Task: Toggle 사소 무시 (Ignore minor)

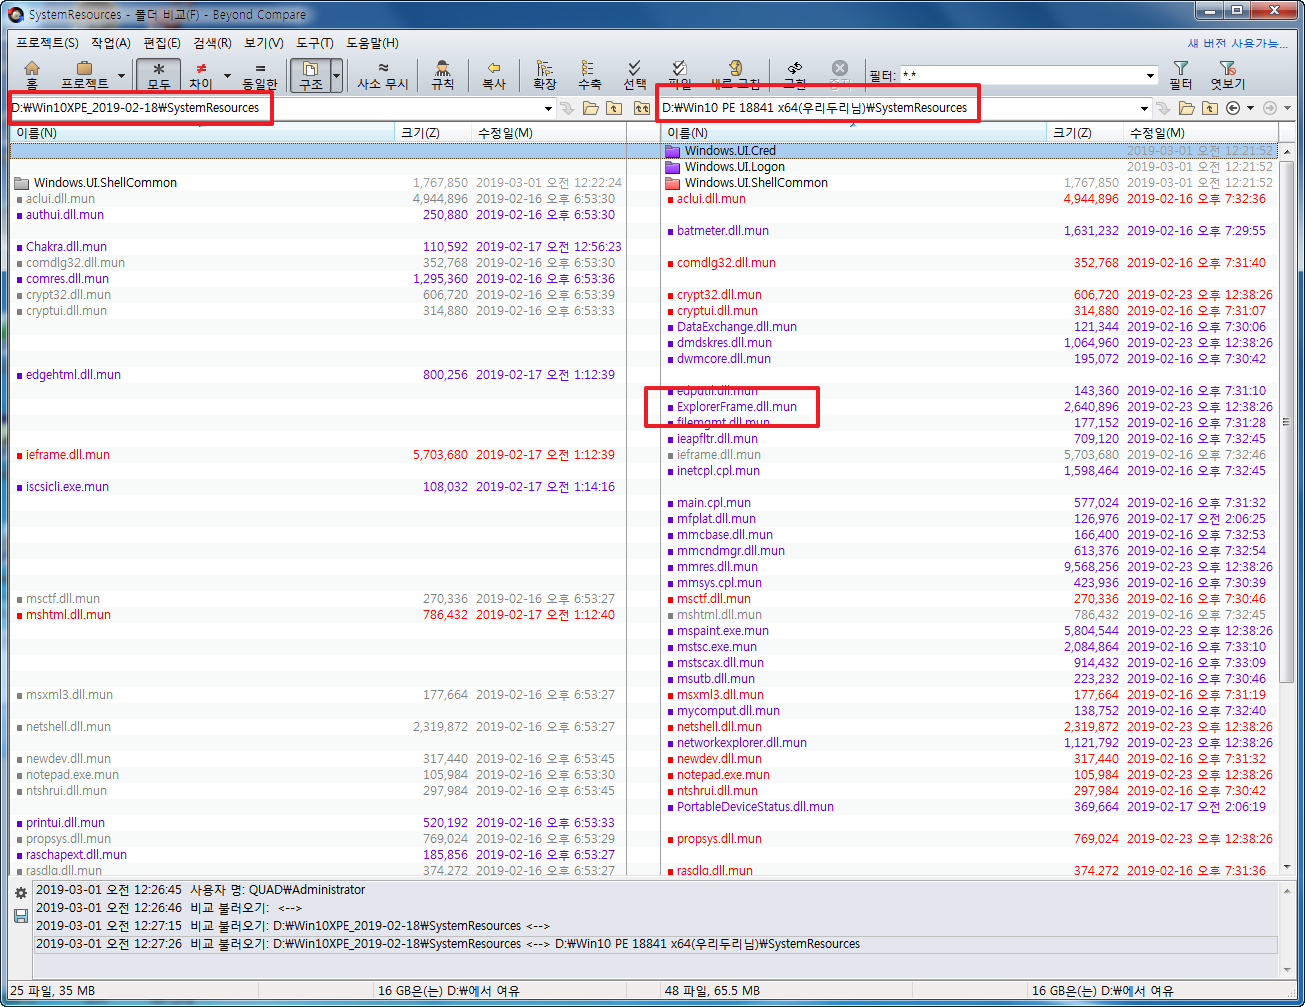Action: [383, 75]
